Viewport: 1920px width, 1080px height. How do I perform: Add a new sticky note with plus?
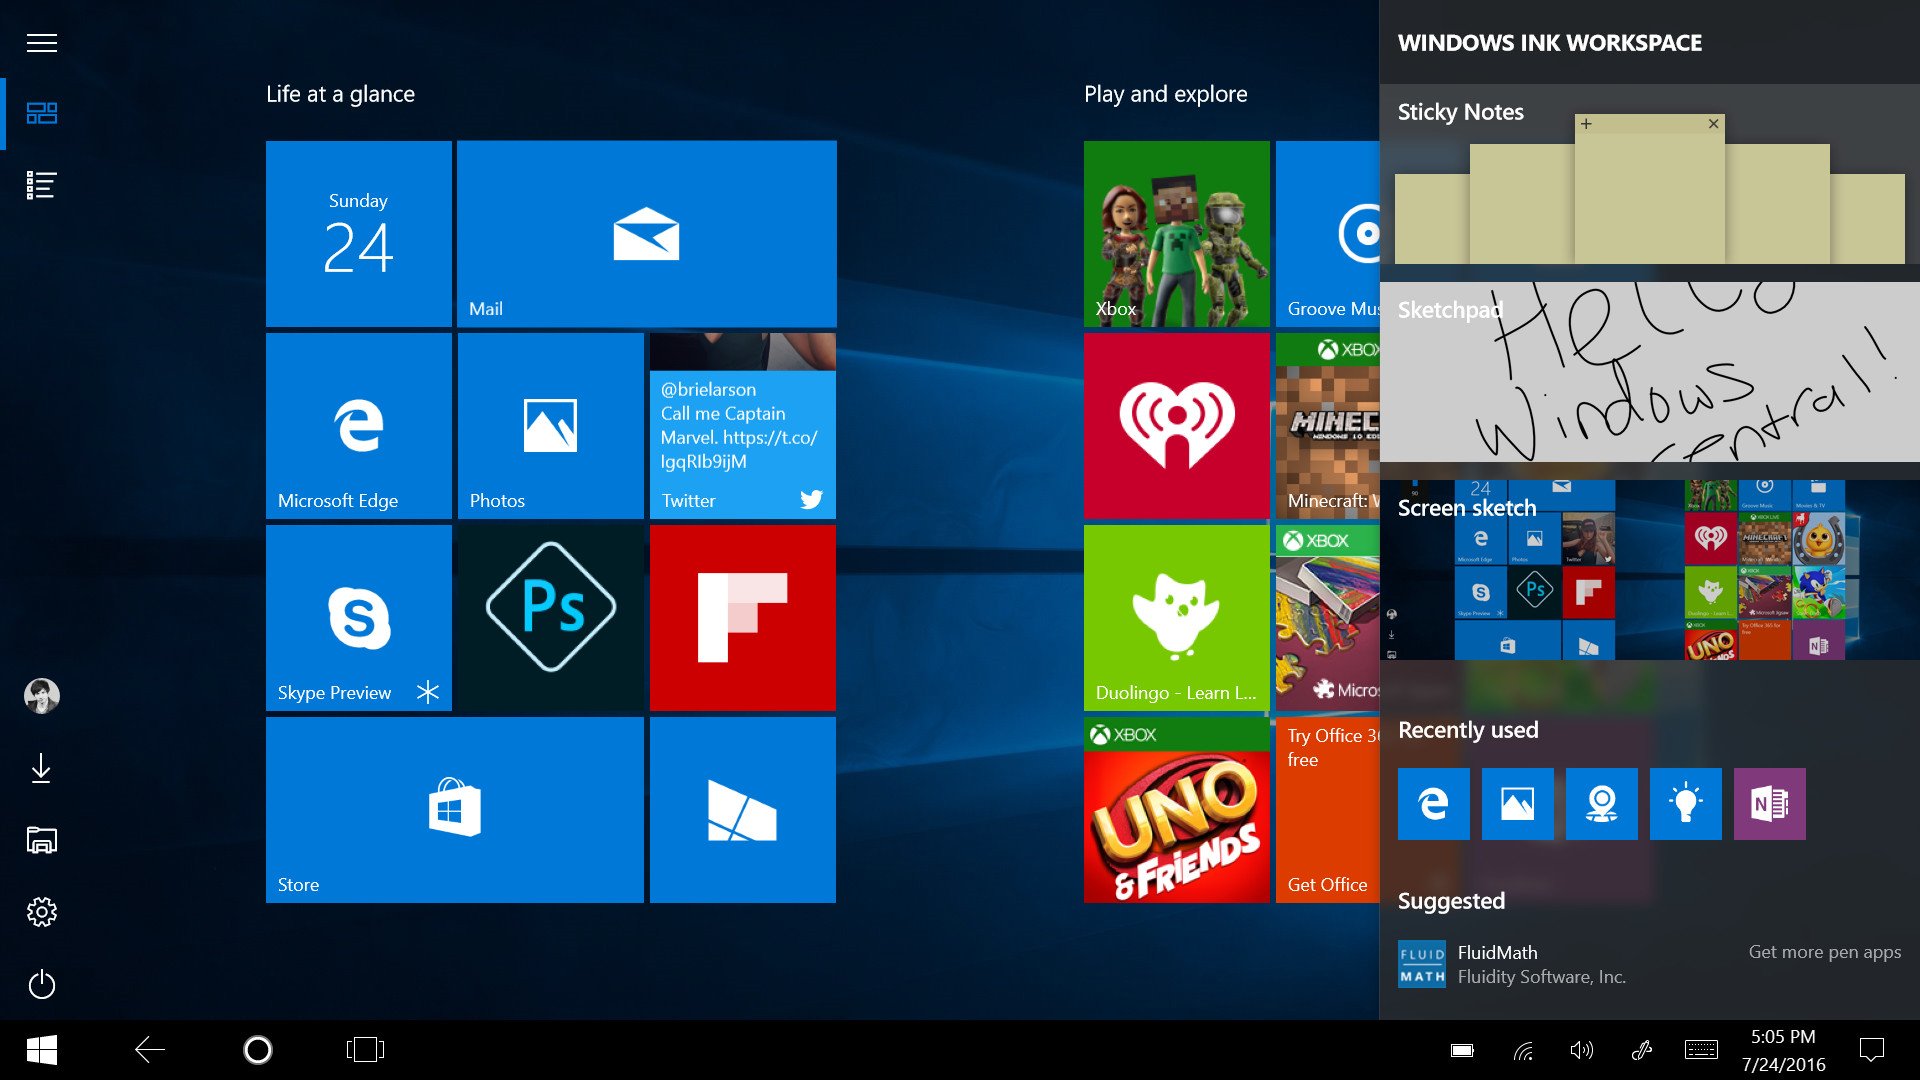[1586, 124]
